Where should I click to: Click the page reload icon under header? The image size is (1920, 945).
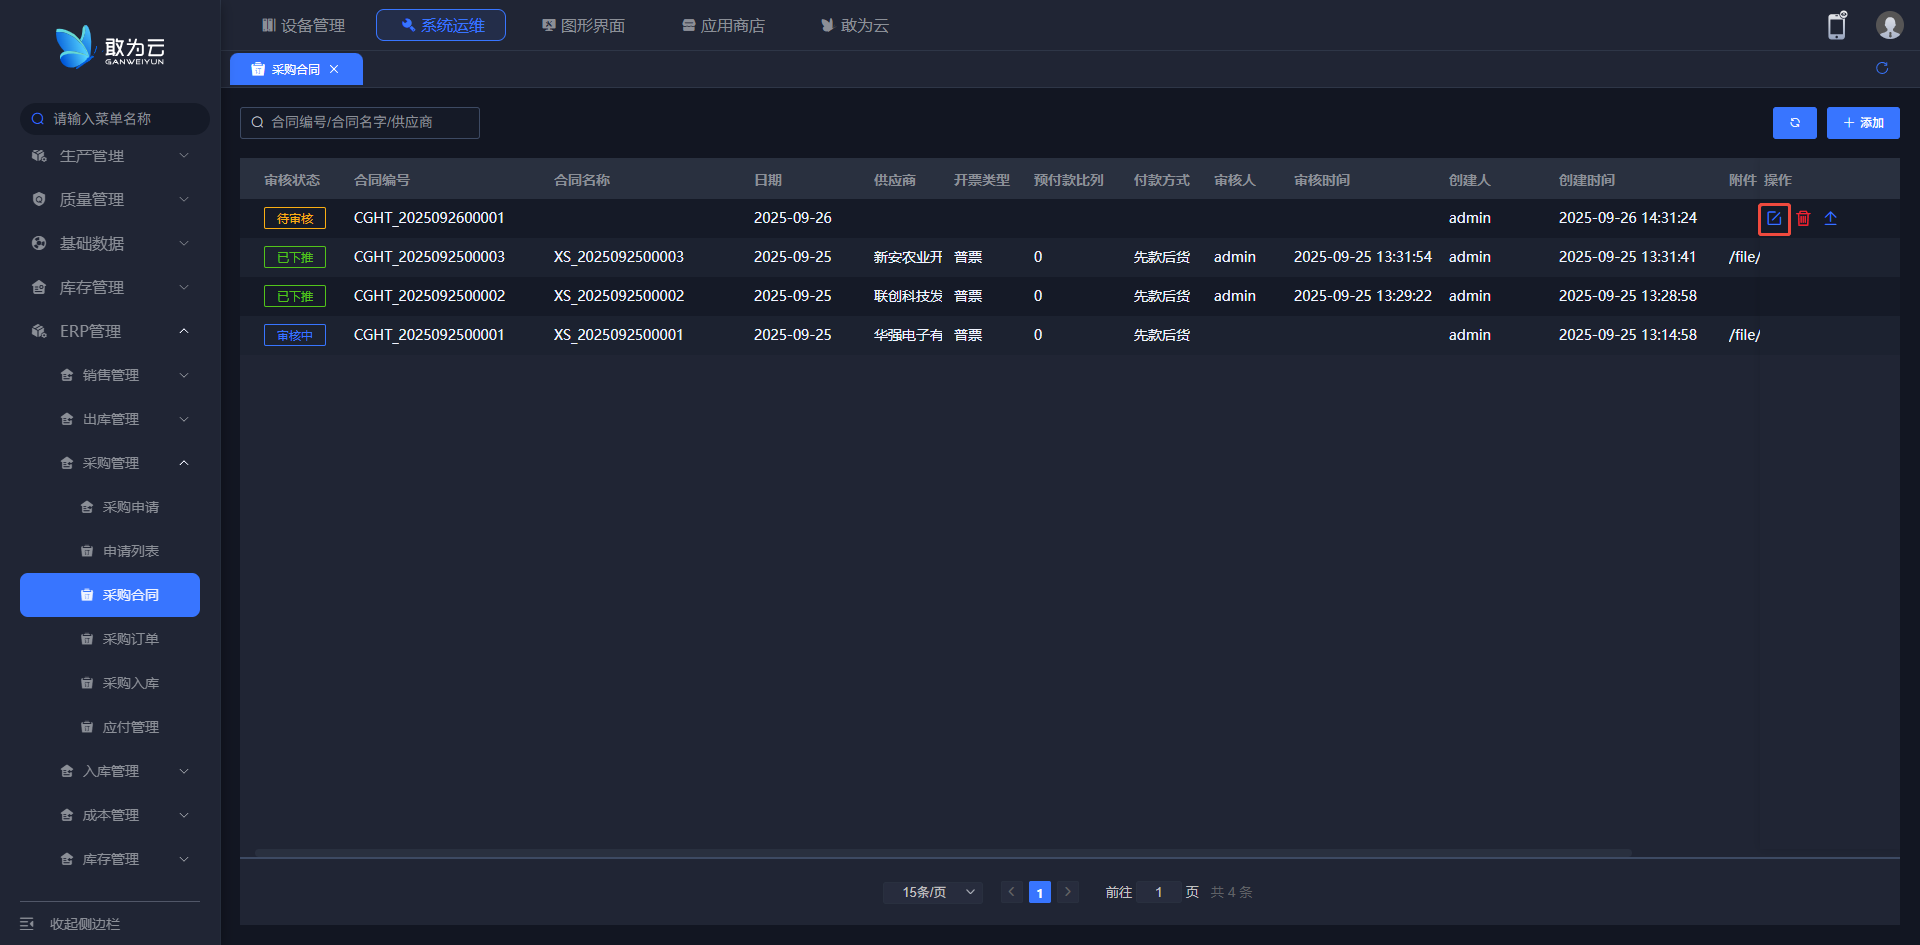tap(1881, 68)
